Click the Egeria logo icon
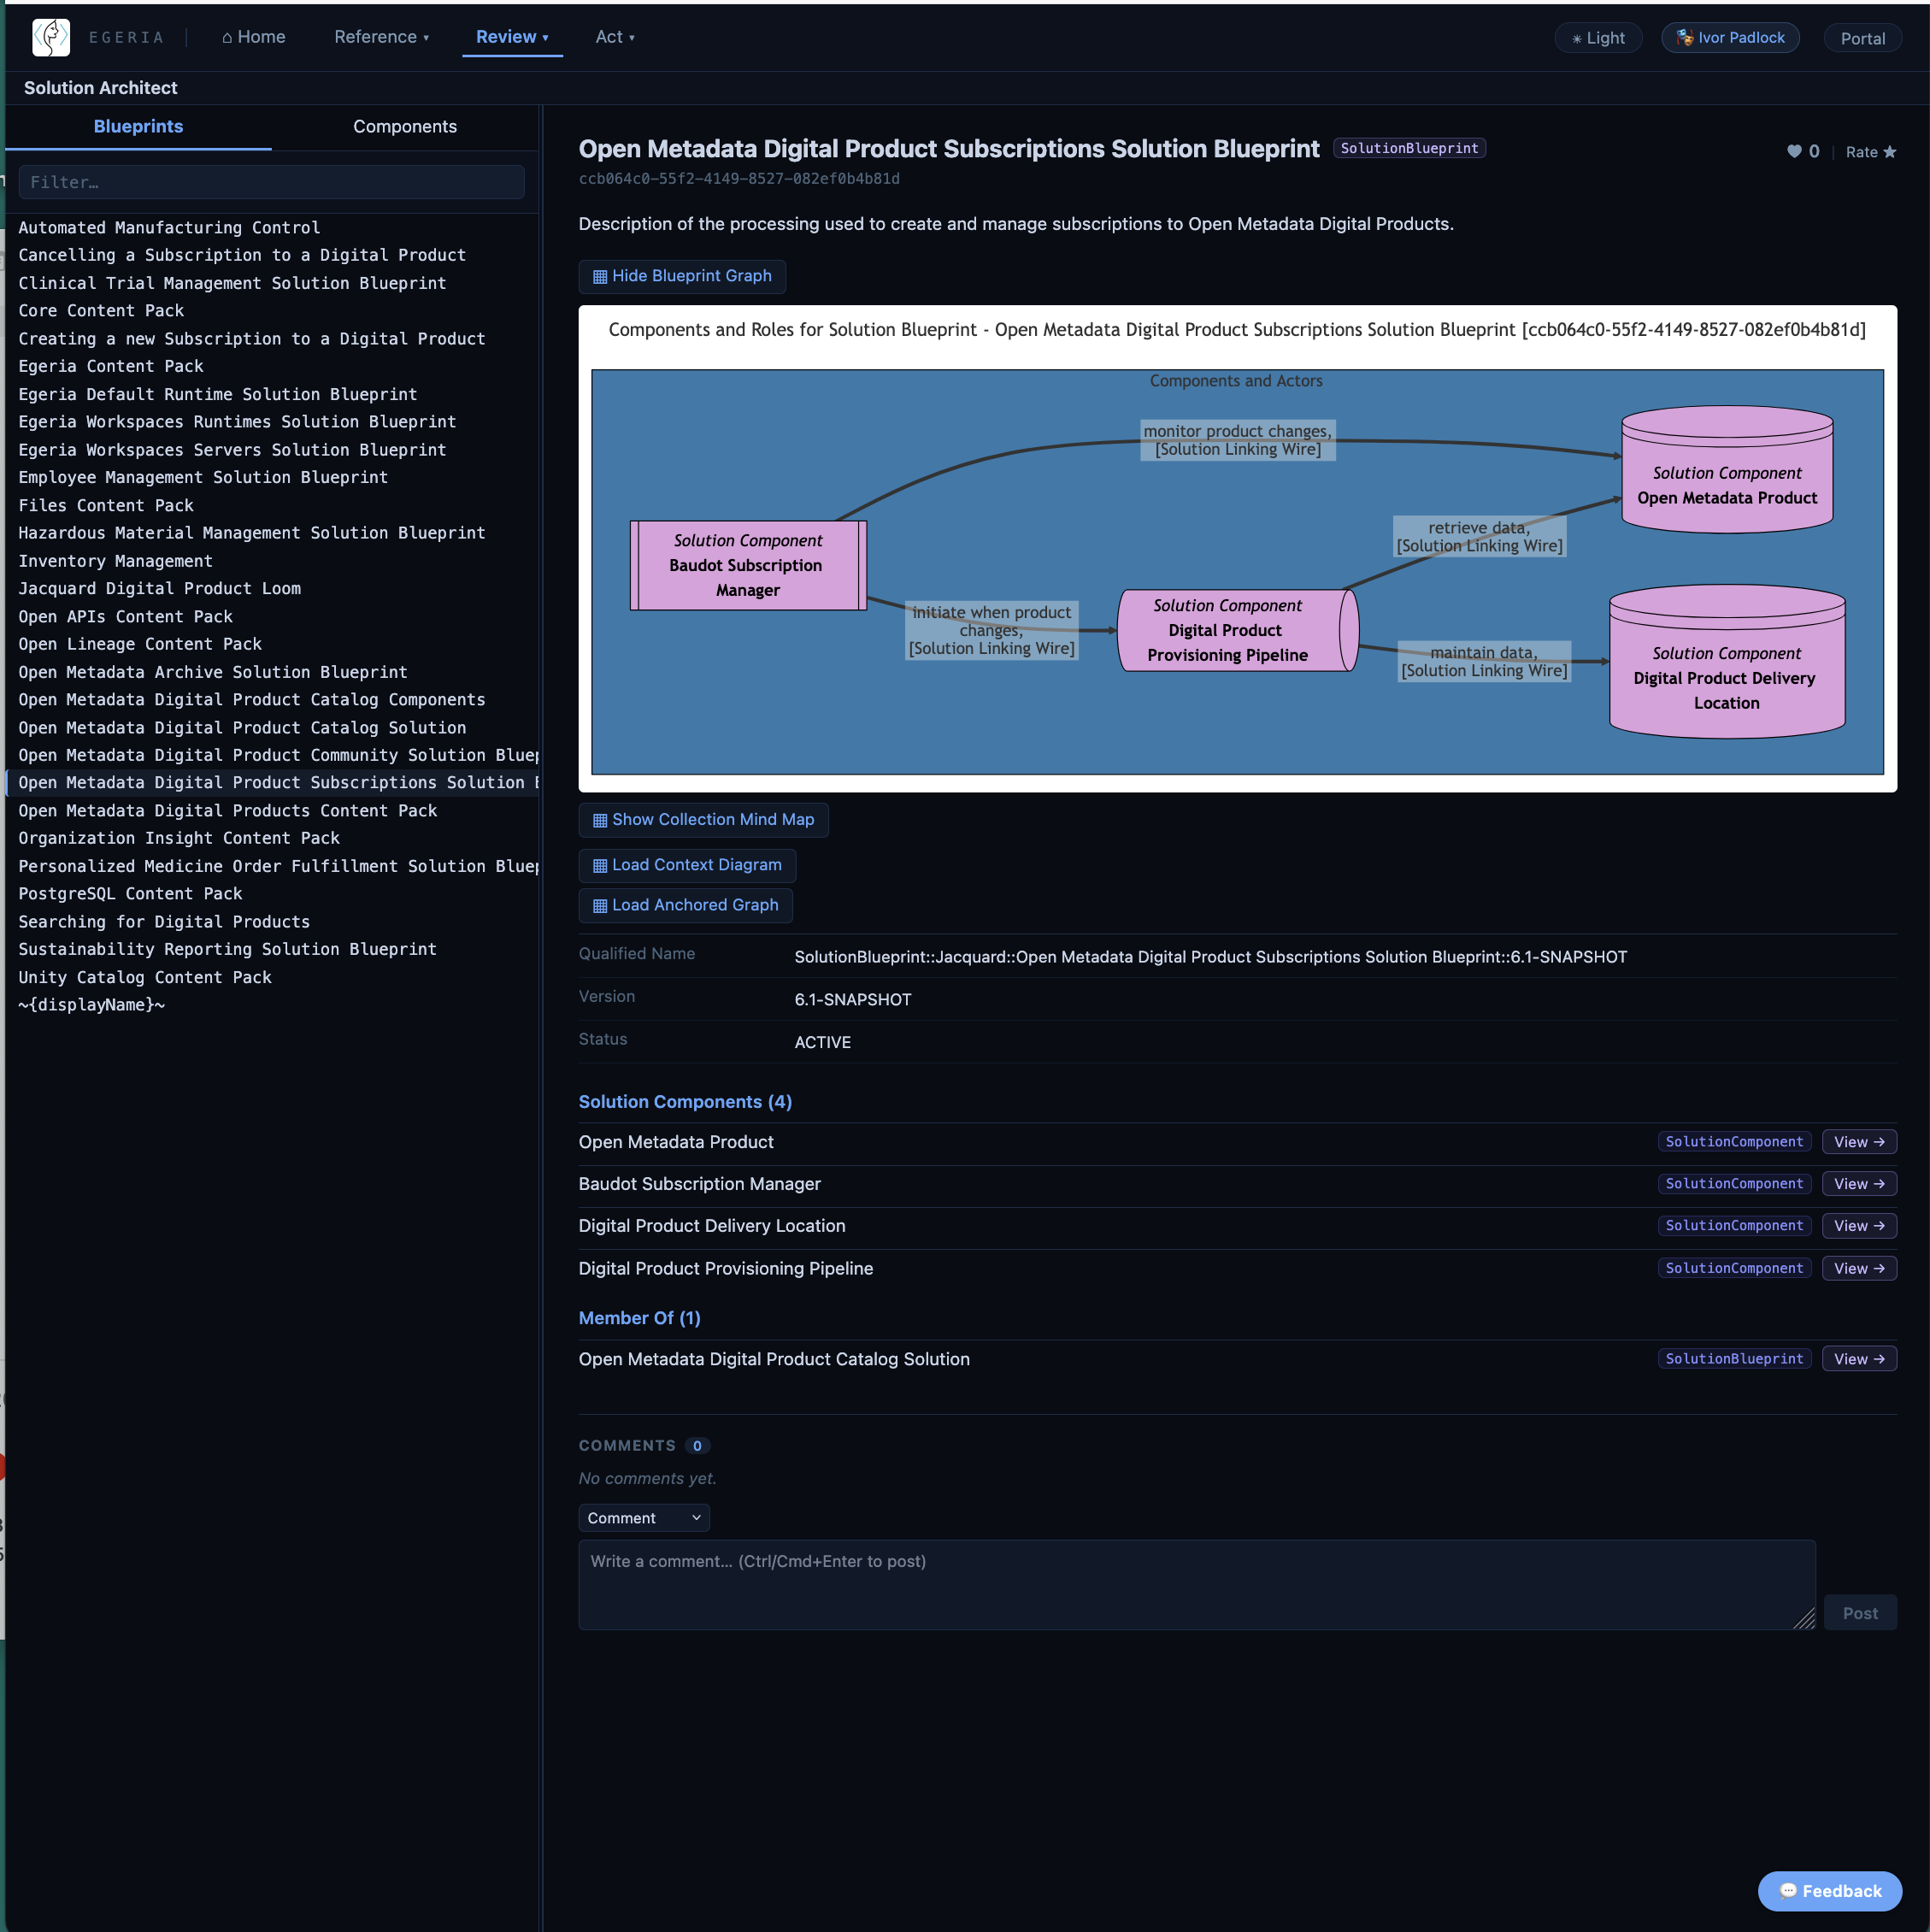The height and width of the screenshot is (1932, 1930). coord(51,37)
